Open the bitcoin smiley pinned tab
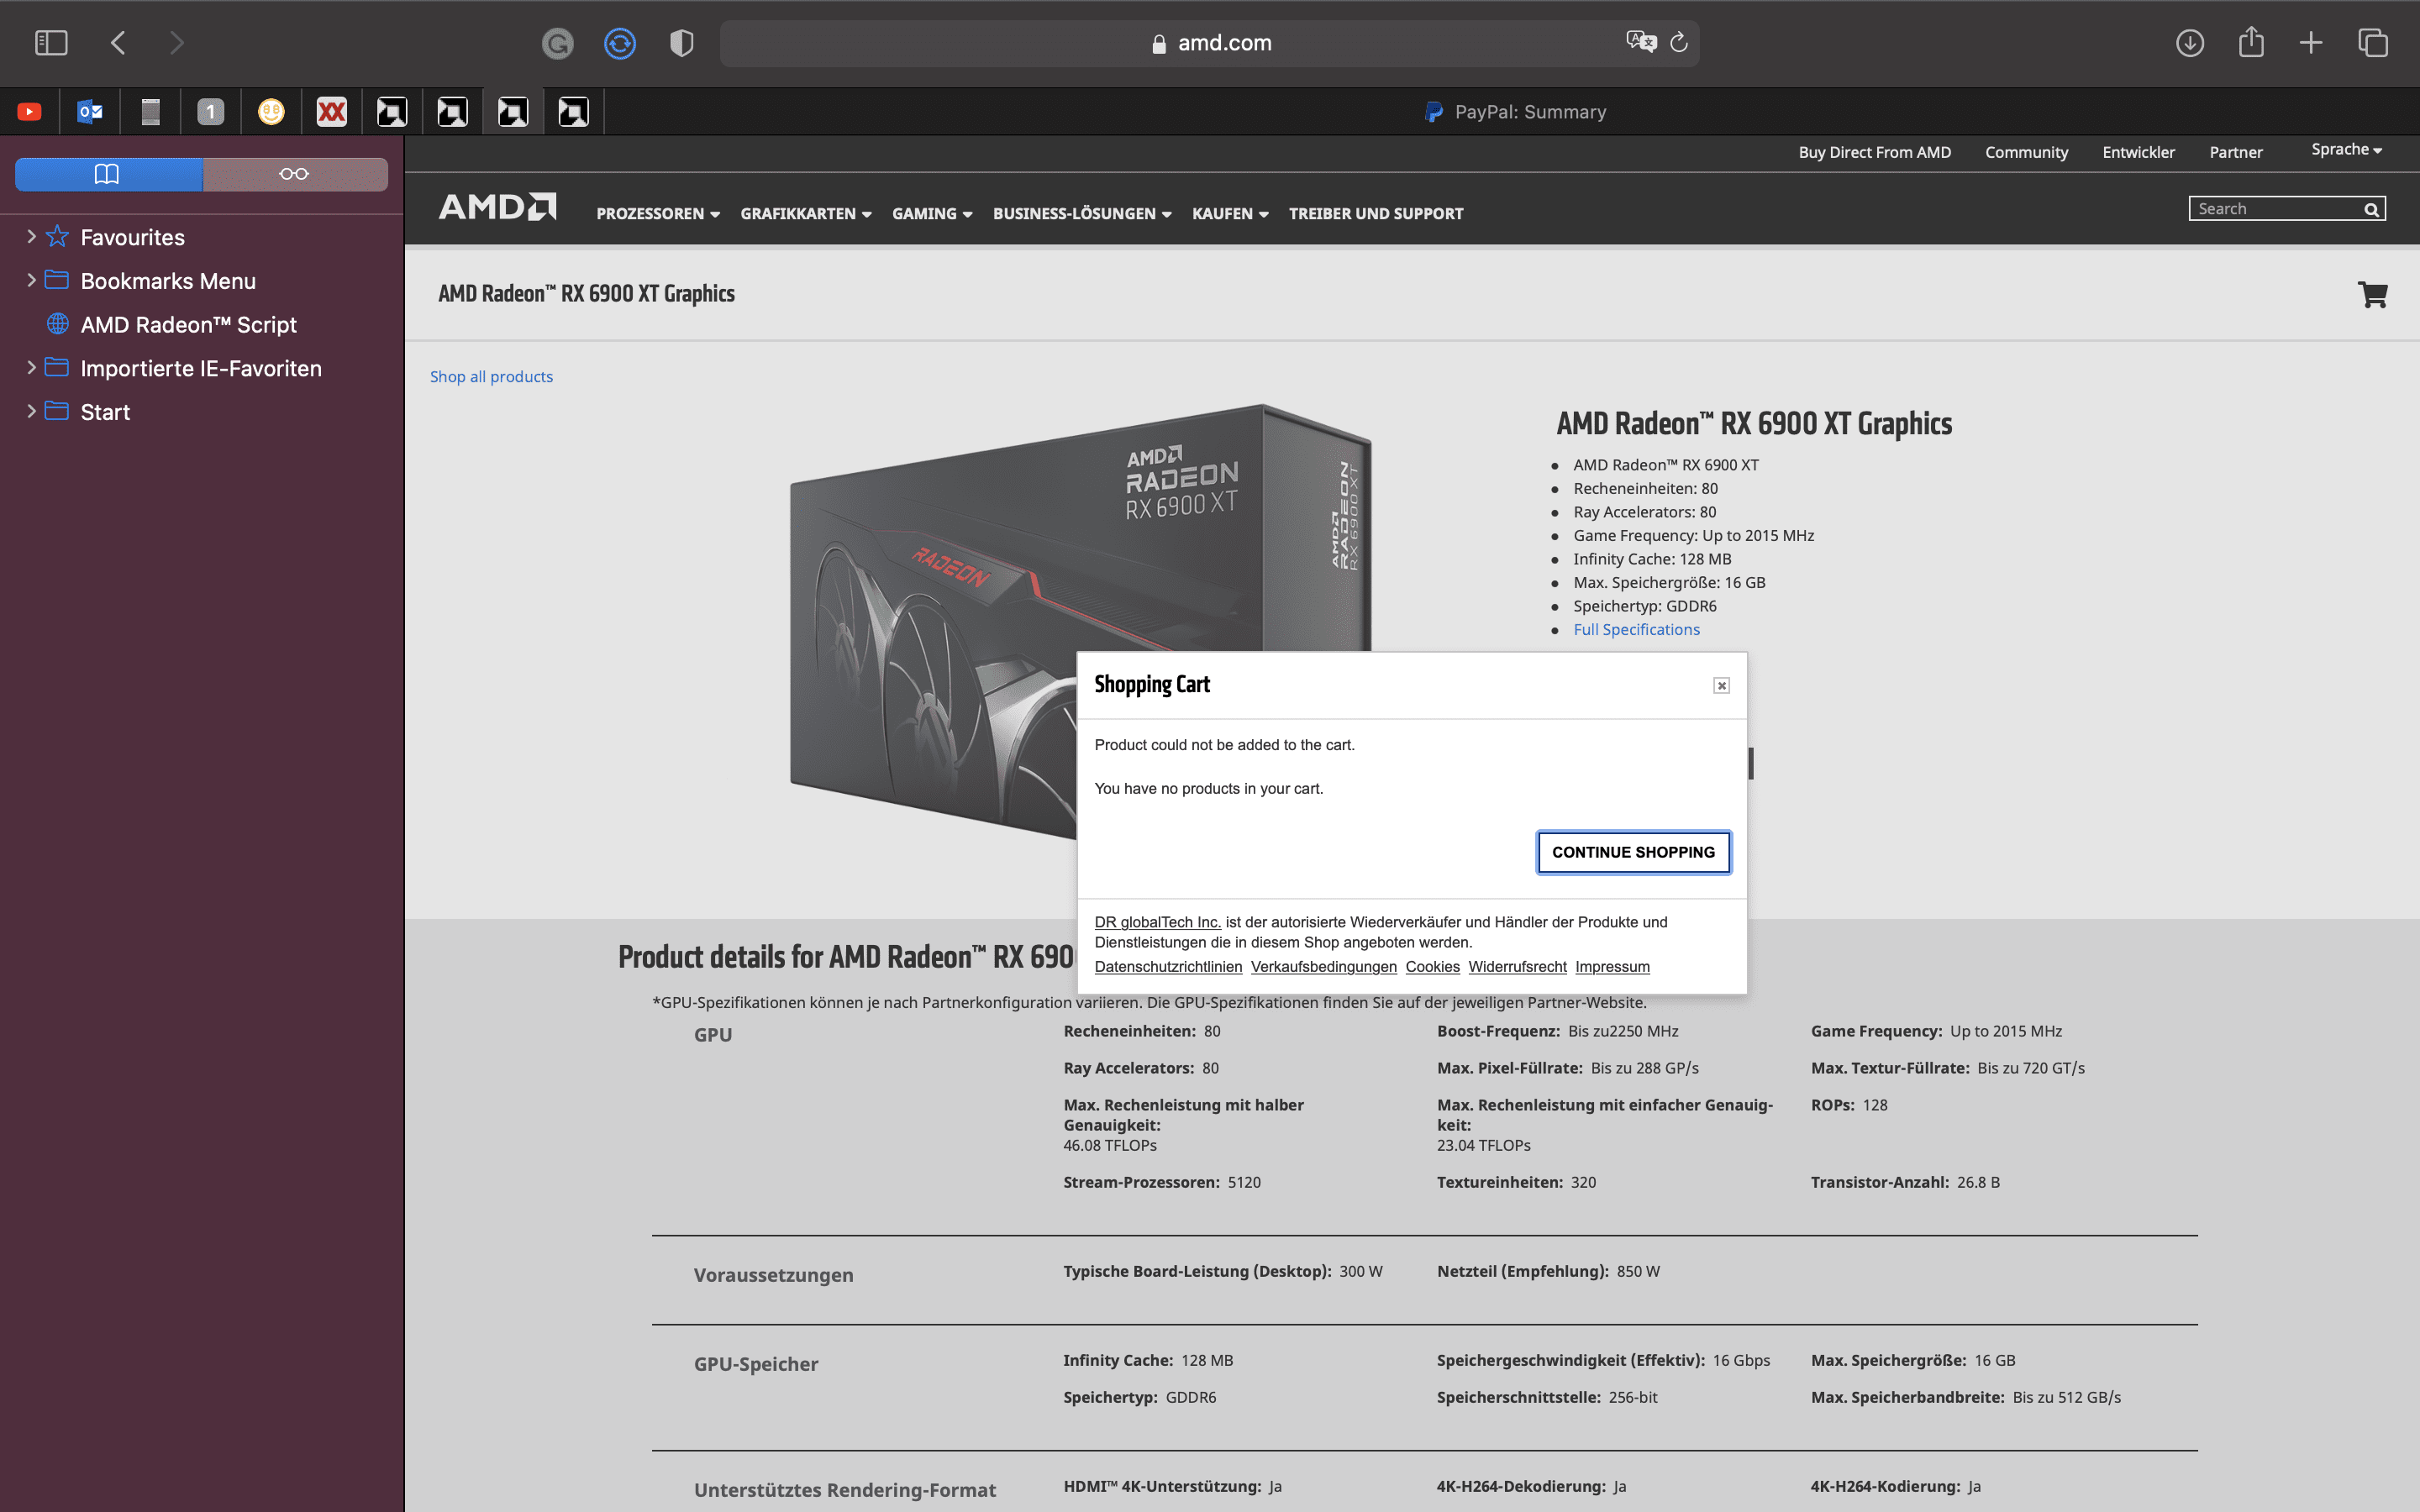2420x1512 pixels. [x=271, y=112]
